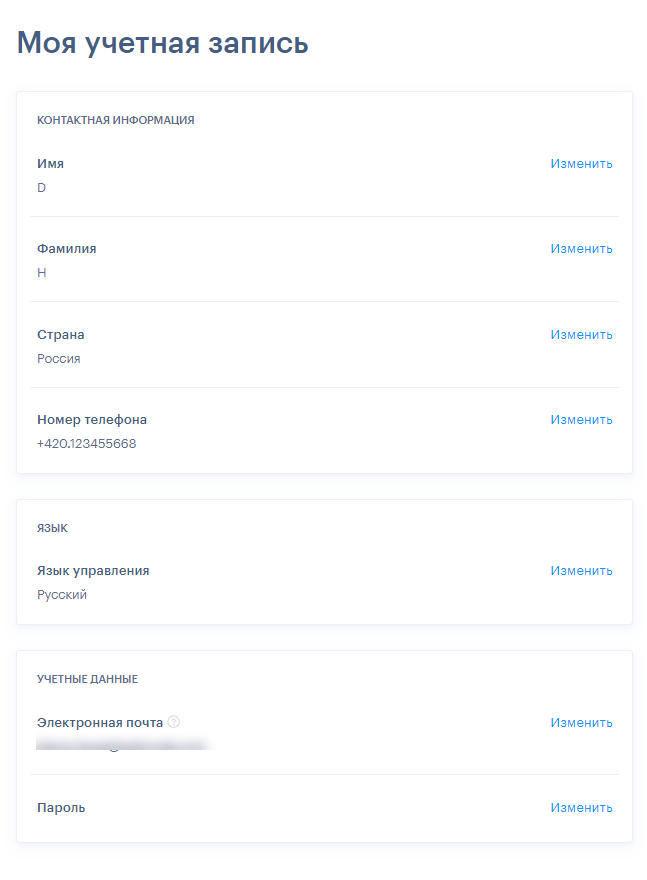The image size is (647, 880).
Task: Click the phone number +420.123455668
Action: (x=86, y=444)
